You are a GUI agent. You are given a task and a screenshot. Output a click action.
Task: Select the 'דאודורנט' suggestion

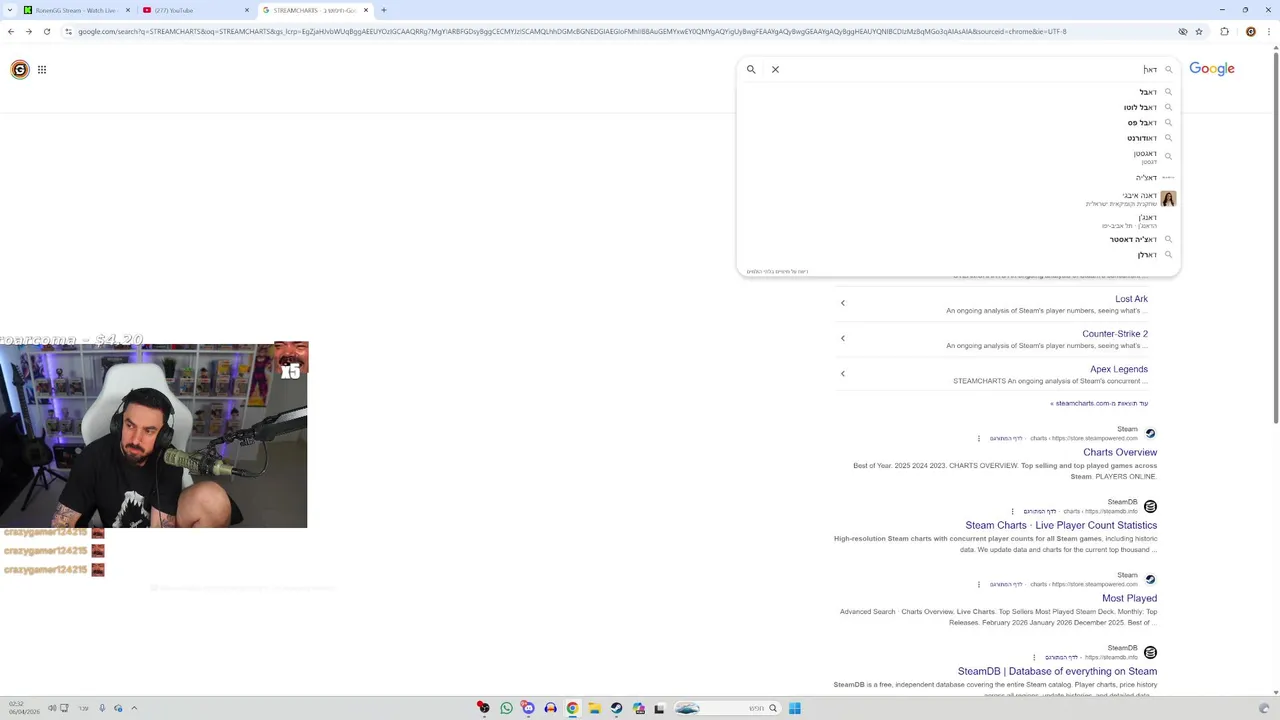coord(1142,138)
